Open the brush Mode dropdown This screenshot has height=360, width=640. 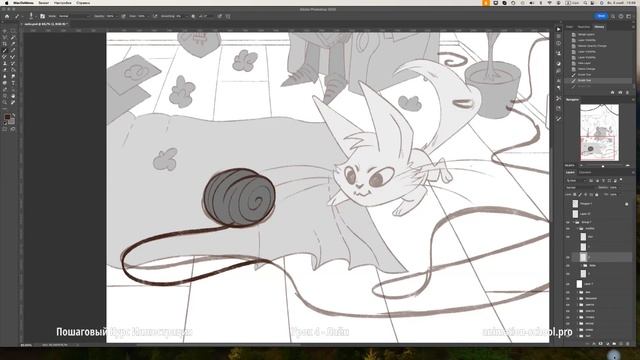[x=73, y=16]
